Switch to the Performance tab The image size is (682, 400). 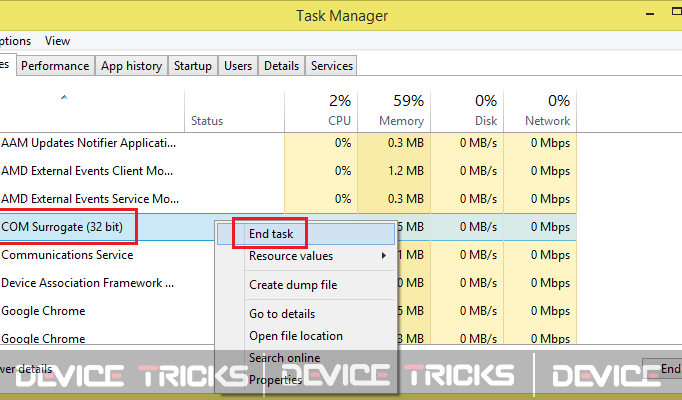55,66
